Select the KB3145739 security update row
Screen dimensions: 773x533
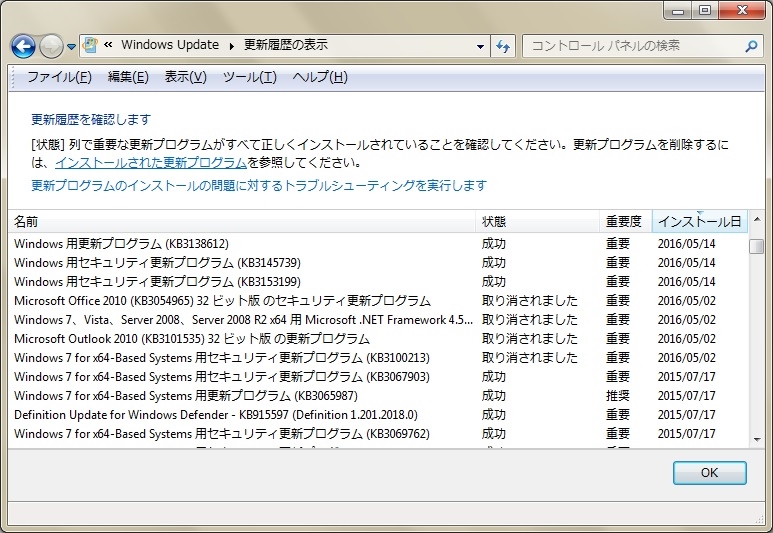[x=378, y=263]
